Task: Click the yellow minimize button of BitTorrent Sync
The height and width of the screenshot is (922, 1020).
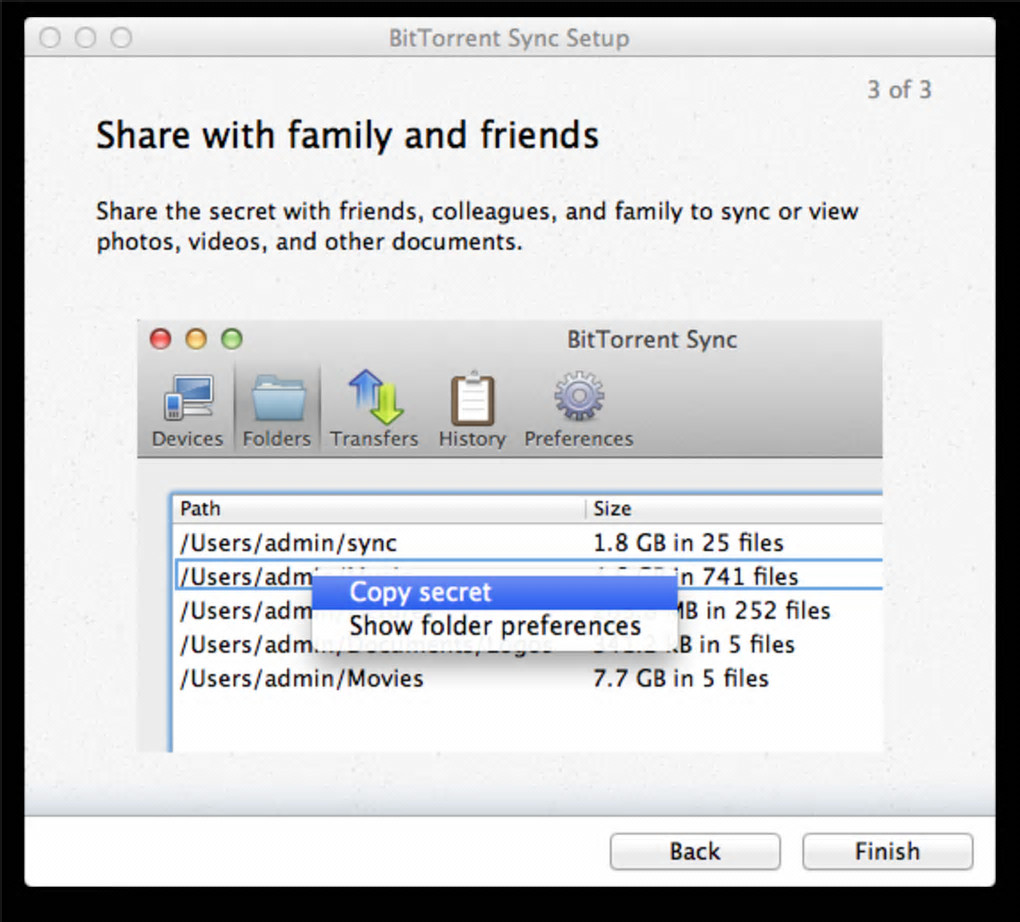Action: tap(196, 339)
